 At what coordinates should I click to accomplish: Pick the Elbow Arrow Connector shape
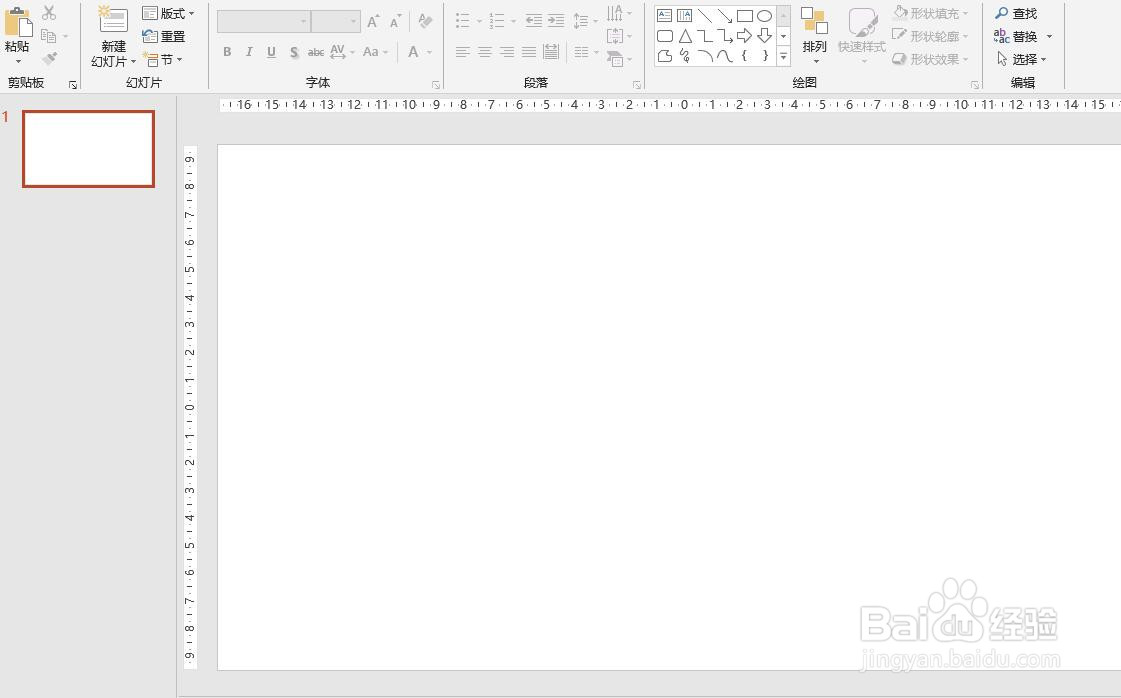coord(724,35)
